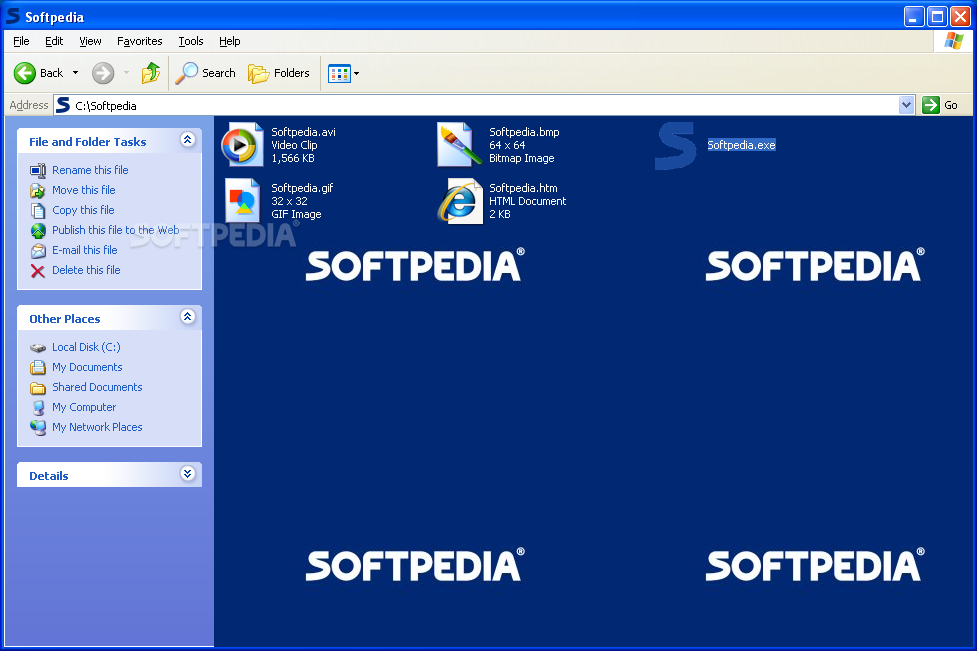Select the Softpedia.exe S icon
Image resolution: width=977 pixels, height=651 pixels.
pos(676,146)
